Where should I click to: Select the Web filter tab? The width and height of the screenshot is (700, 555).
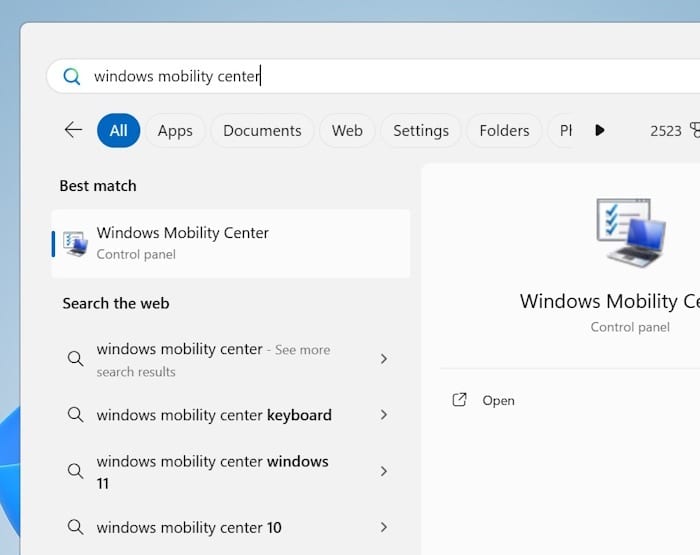347,130
